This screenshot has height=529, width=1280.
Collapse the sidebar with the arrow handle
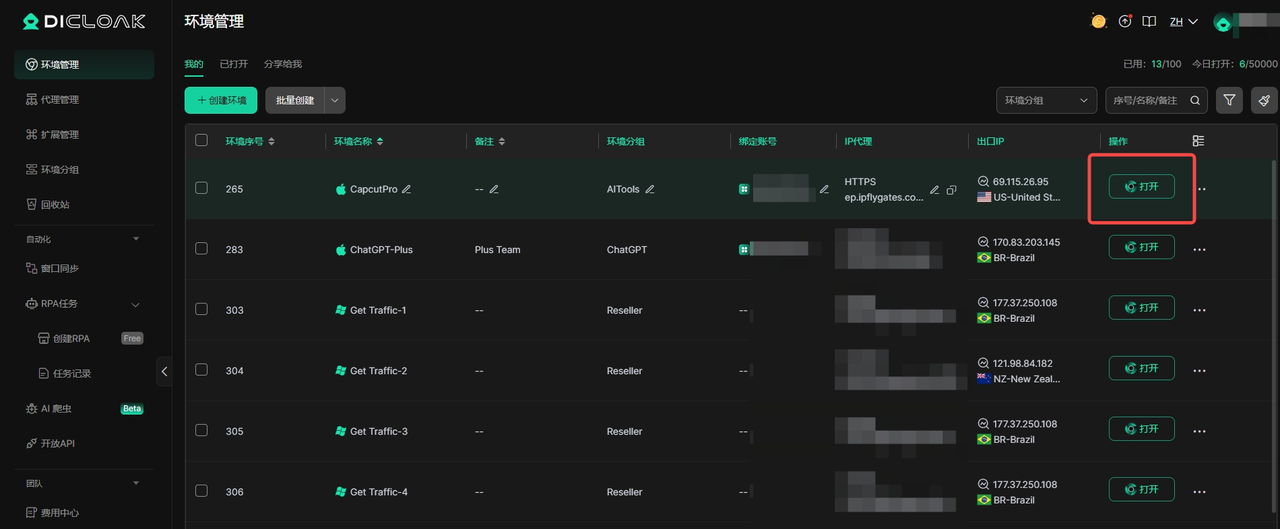(x=164, y=371)
